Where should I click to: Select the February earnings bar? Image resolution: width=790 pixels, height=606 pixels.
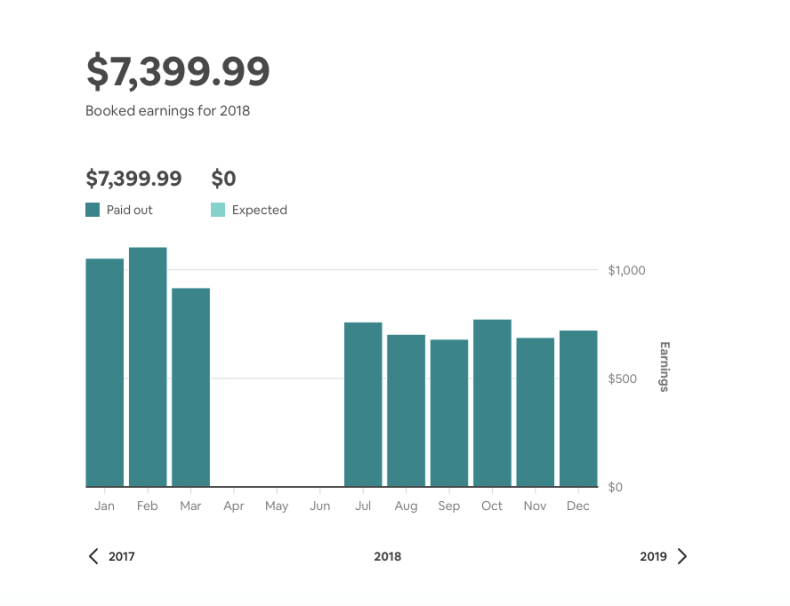click(x=148, y=367)
